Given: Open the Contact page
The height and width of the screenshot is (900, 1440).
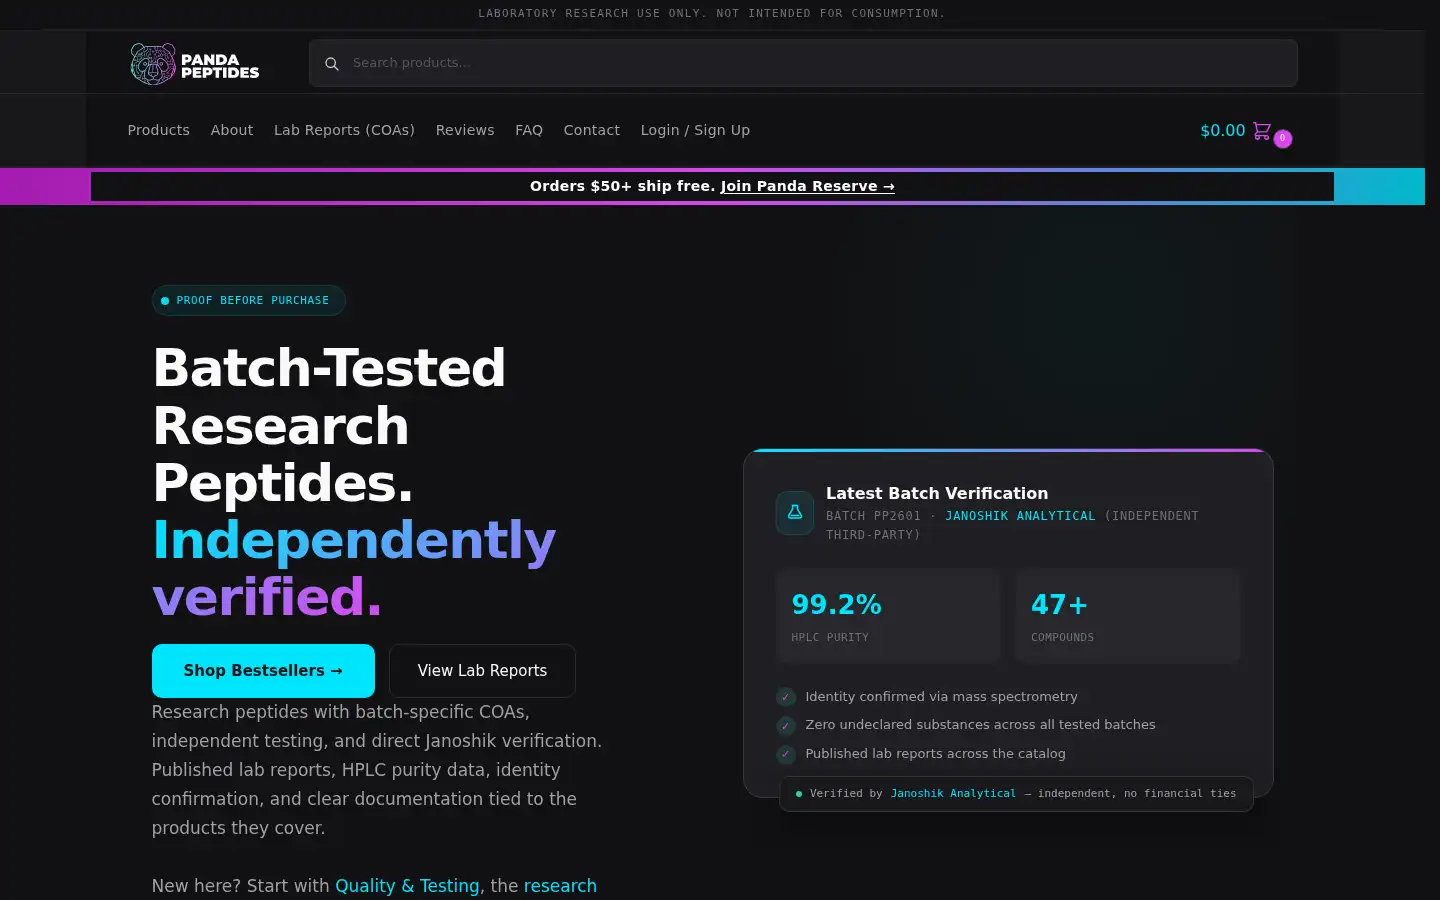Looking at the screenshot, I should pos(591,130).
